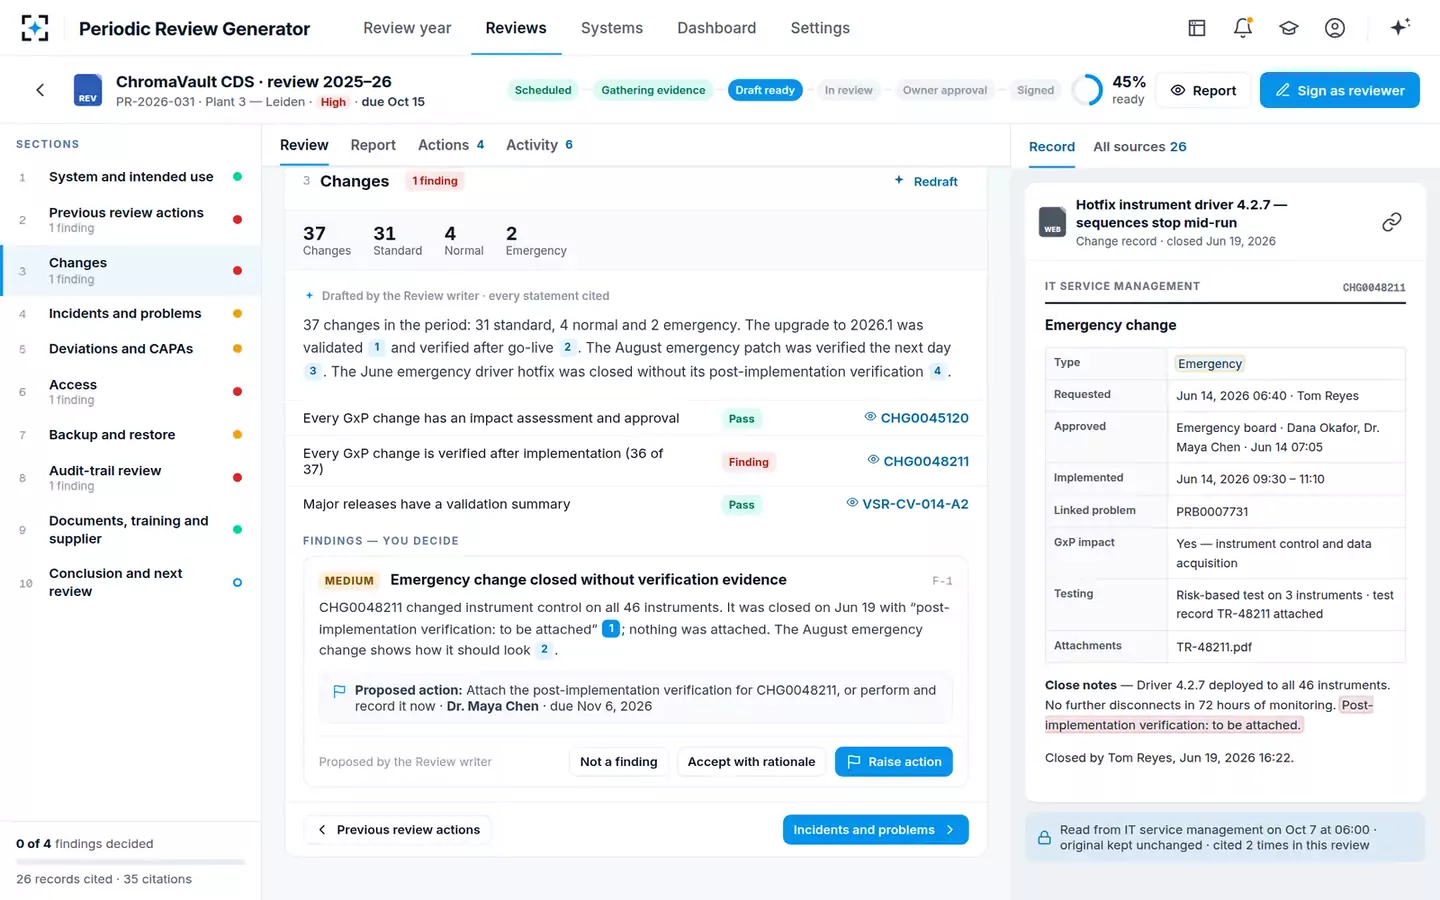The height and width of the screenshot is (900, 1440).
Task: Open Dashboard nav item
Action: (717, 28)
